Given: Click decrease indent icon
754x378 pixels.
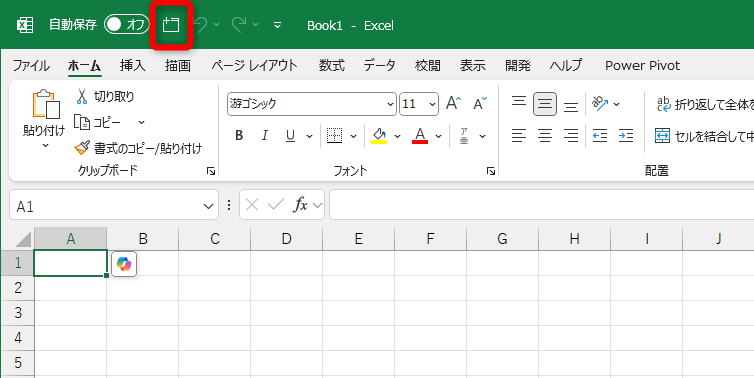Looking at the screenshot, I should [600, 136].
